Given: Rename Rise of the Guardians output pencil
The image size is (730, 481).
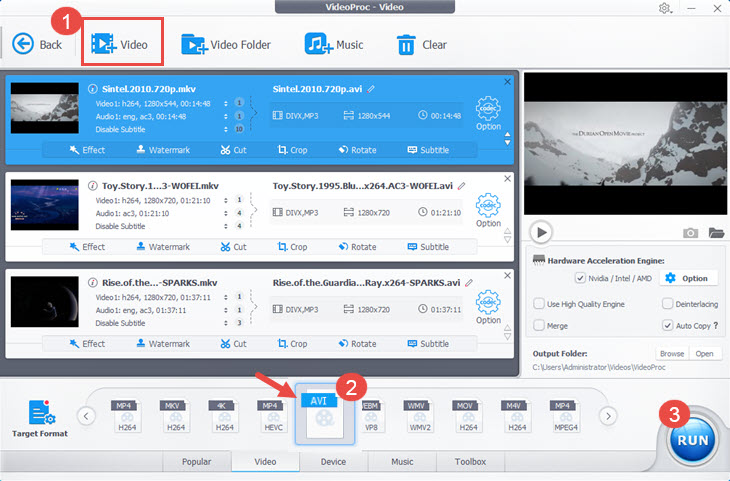Looking at the screenshot, I should (x=469, y=283).
